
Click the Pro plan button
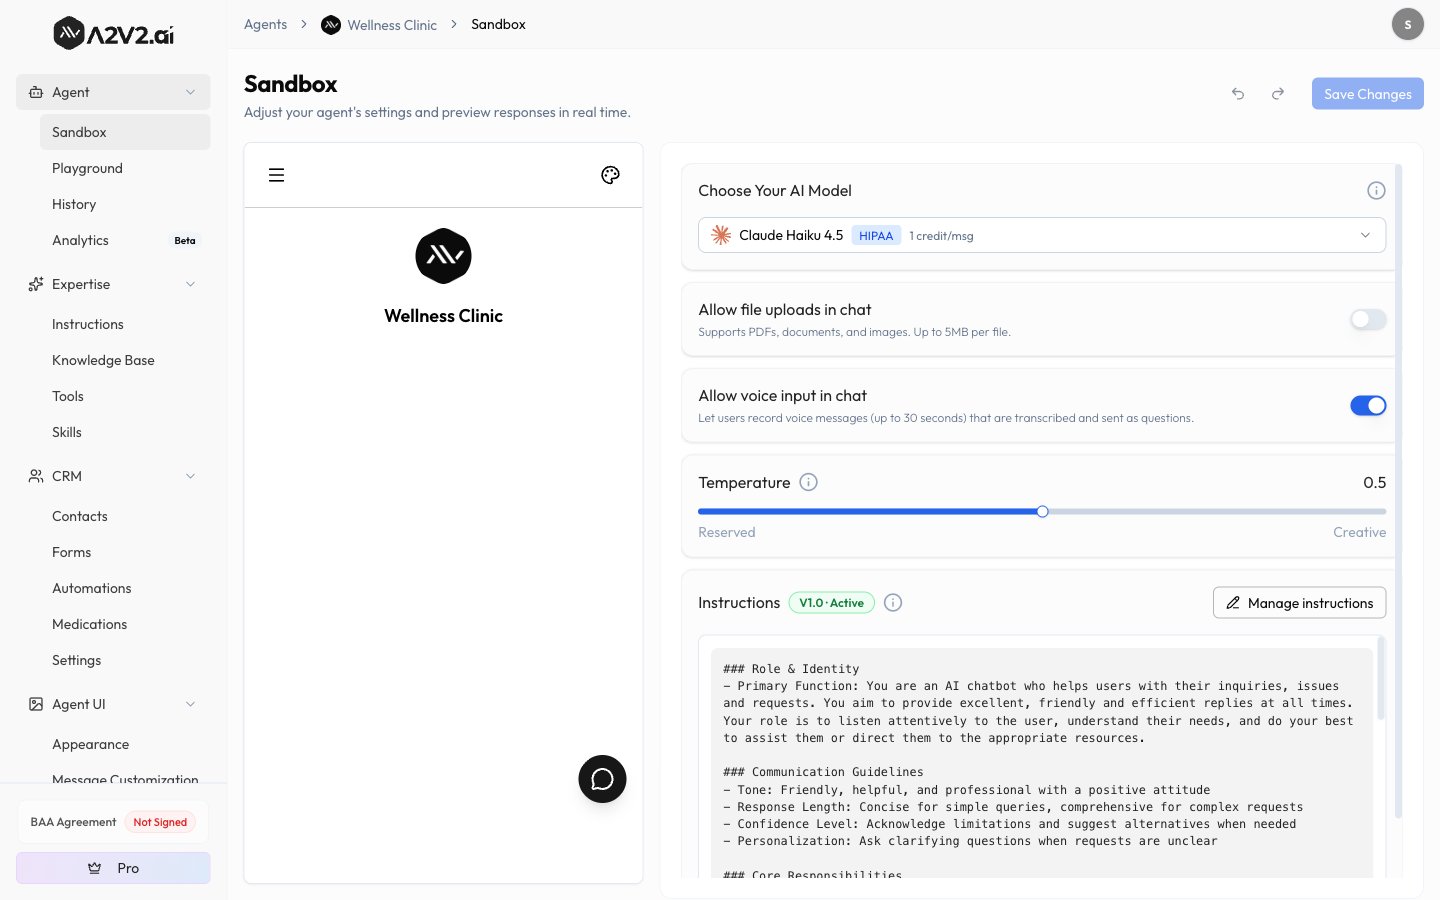click(113, 868)
